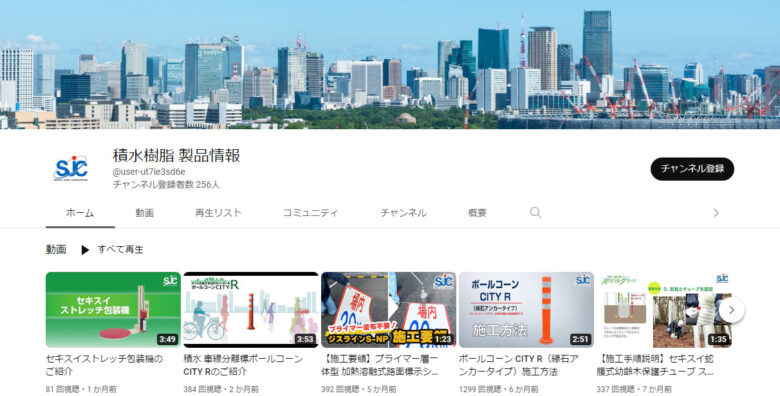Viewport: 780px width, 396px height.
Task: Click the チャンネル登録者数 256人 text
Action: [166, 185]
